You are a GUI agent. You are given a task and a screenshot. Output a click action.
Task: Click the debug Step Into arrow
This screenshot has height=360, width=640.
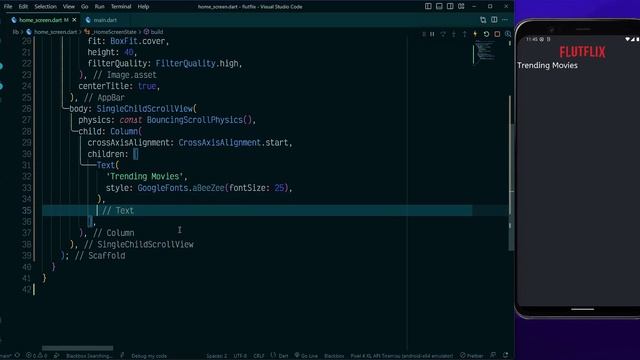[x=453, y=34]
